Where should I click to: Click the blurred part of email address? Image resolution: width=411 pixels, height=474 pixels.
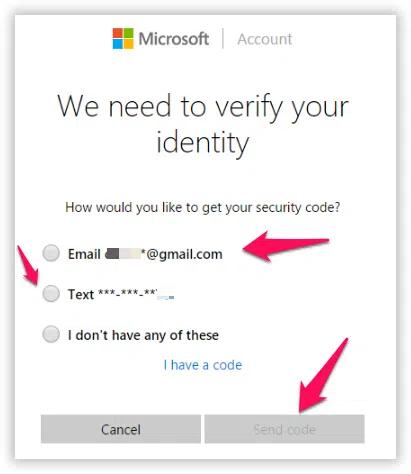click(x=123, y=254)
